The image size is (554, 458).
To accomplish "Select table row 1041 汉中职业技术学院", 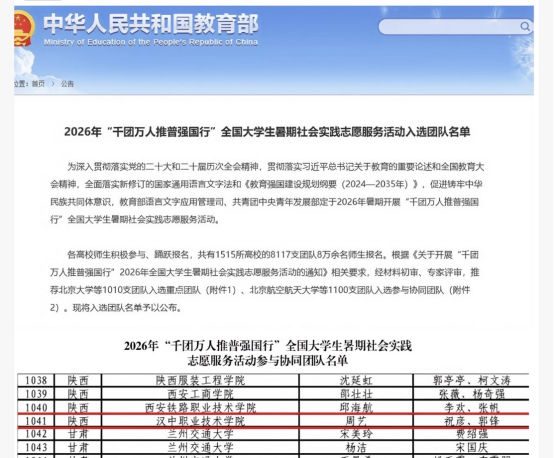I will click(x=273, y=421).
